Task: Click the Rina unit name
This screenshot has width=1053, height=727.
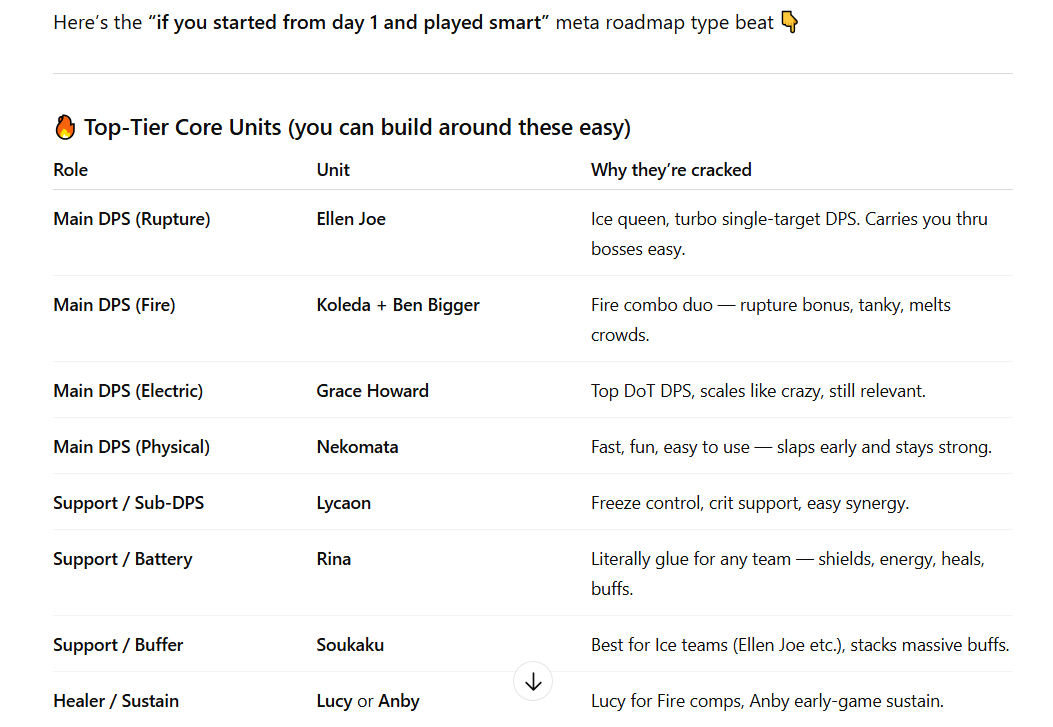Action: [333, 559]
